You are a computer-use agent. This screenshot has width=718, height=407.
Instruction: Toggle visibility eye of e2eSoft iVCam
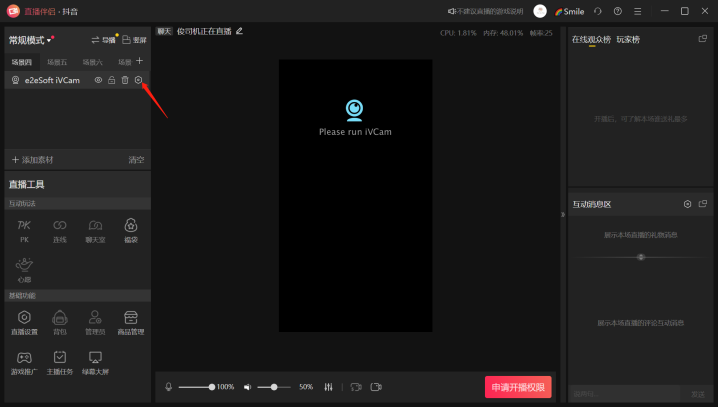(x=98, y=80)
